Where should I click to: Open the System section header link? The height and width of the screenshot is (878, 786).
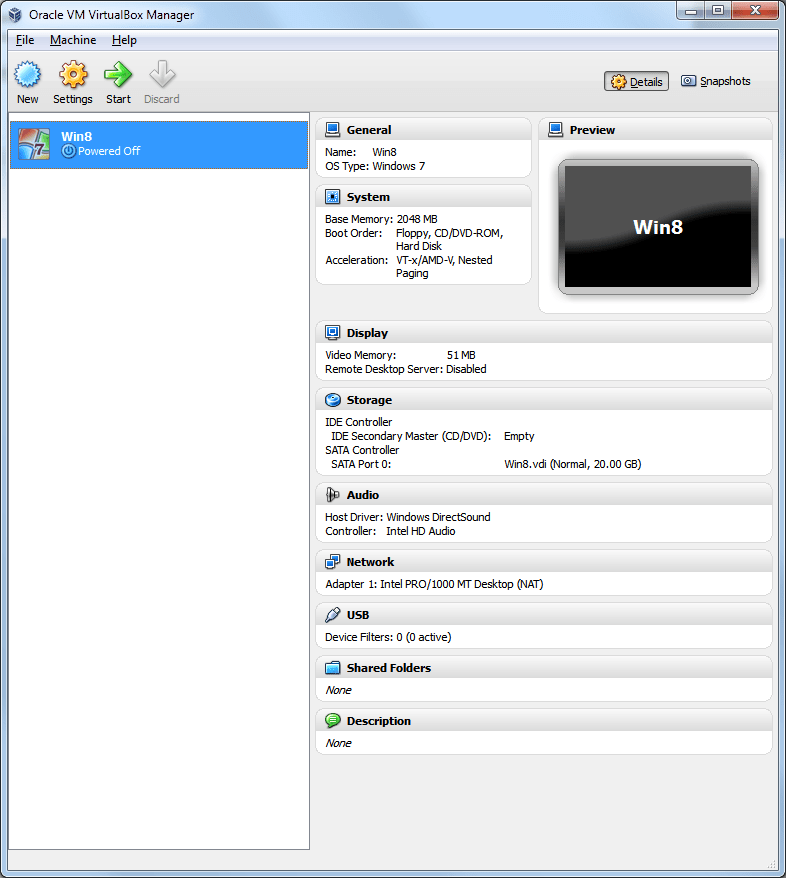(368, 197)
